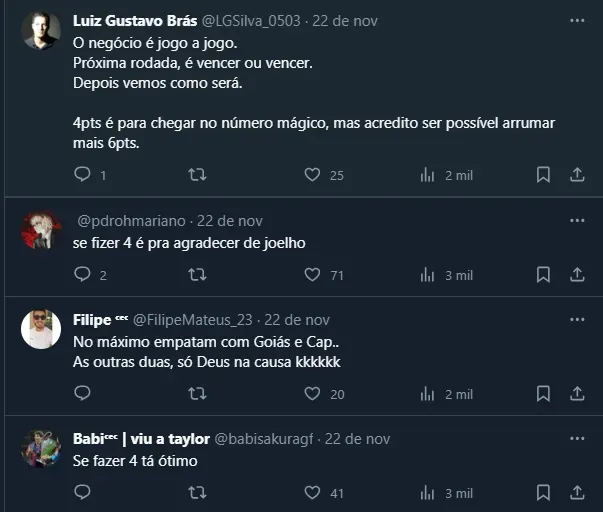Bookmark Luiz Gustavo Brás's tweet
603x512 pixels.
point(543,175)
